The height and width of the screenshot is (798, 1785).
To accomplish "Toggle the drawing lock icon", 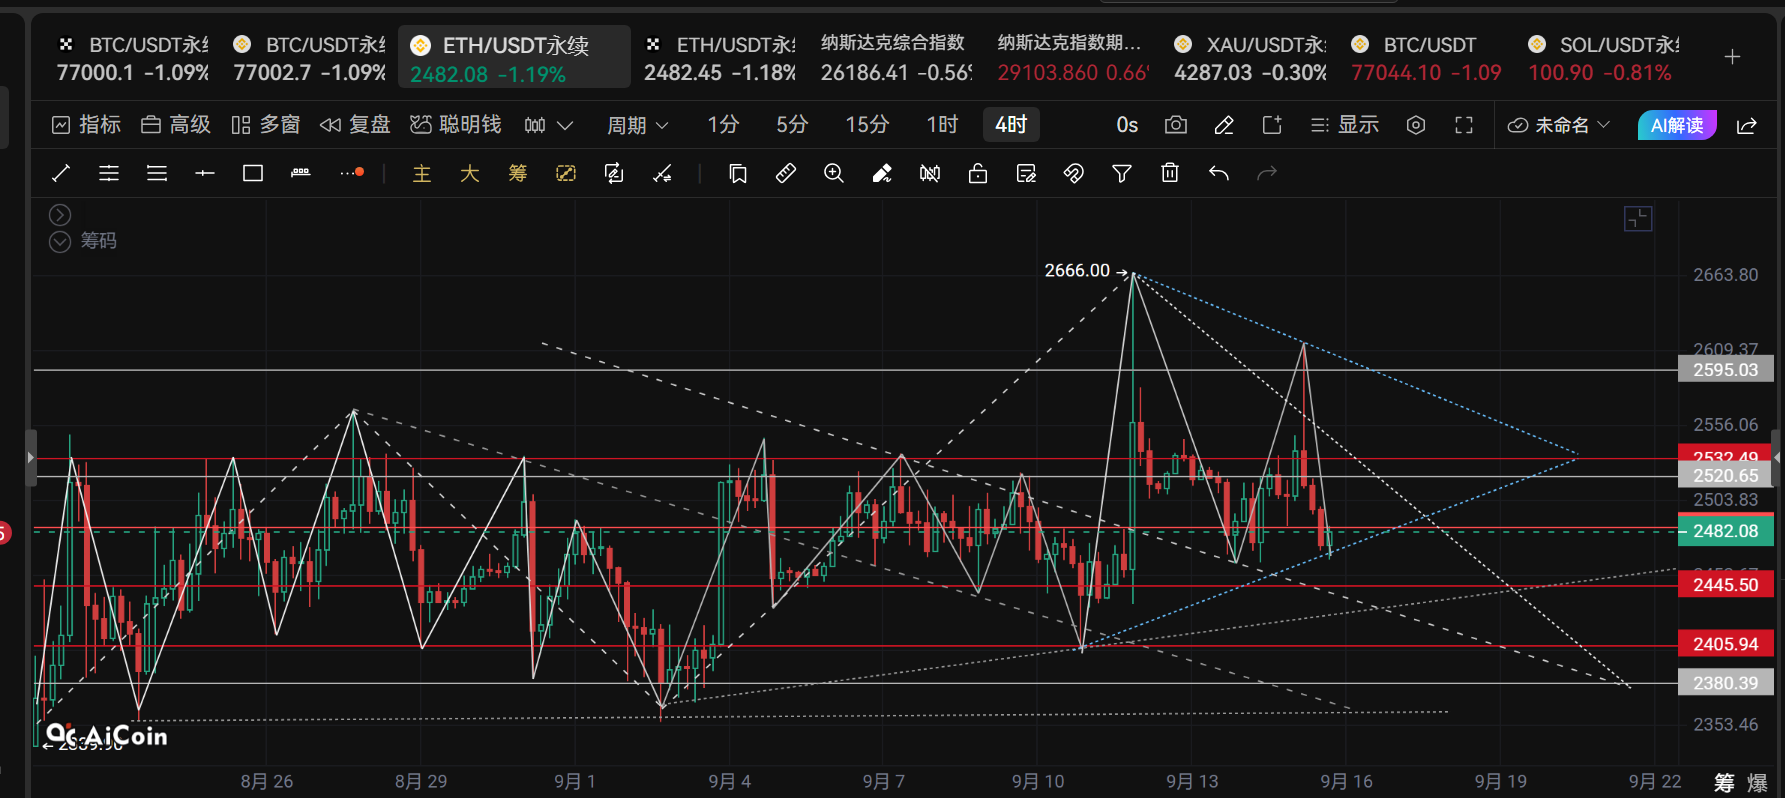I will [x=978, y=173].
